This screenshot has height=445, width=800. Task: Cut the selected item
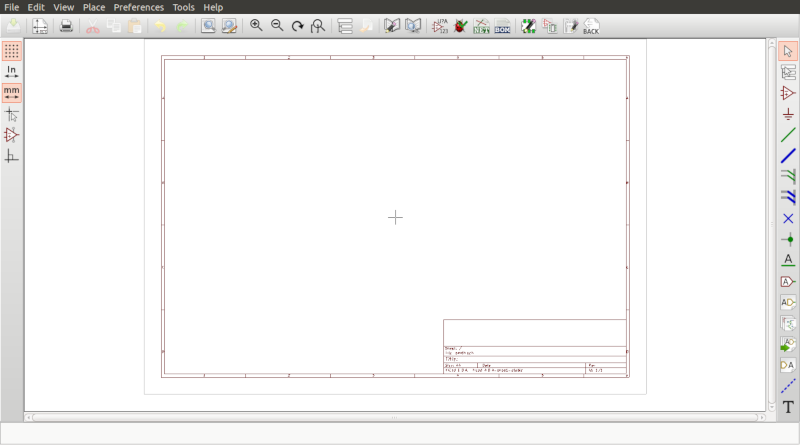(93, 26)
